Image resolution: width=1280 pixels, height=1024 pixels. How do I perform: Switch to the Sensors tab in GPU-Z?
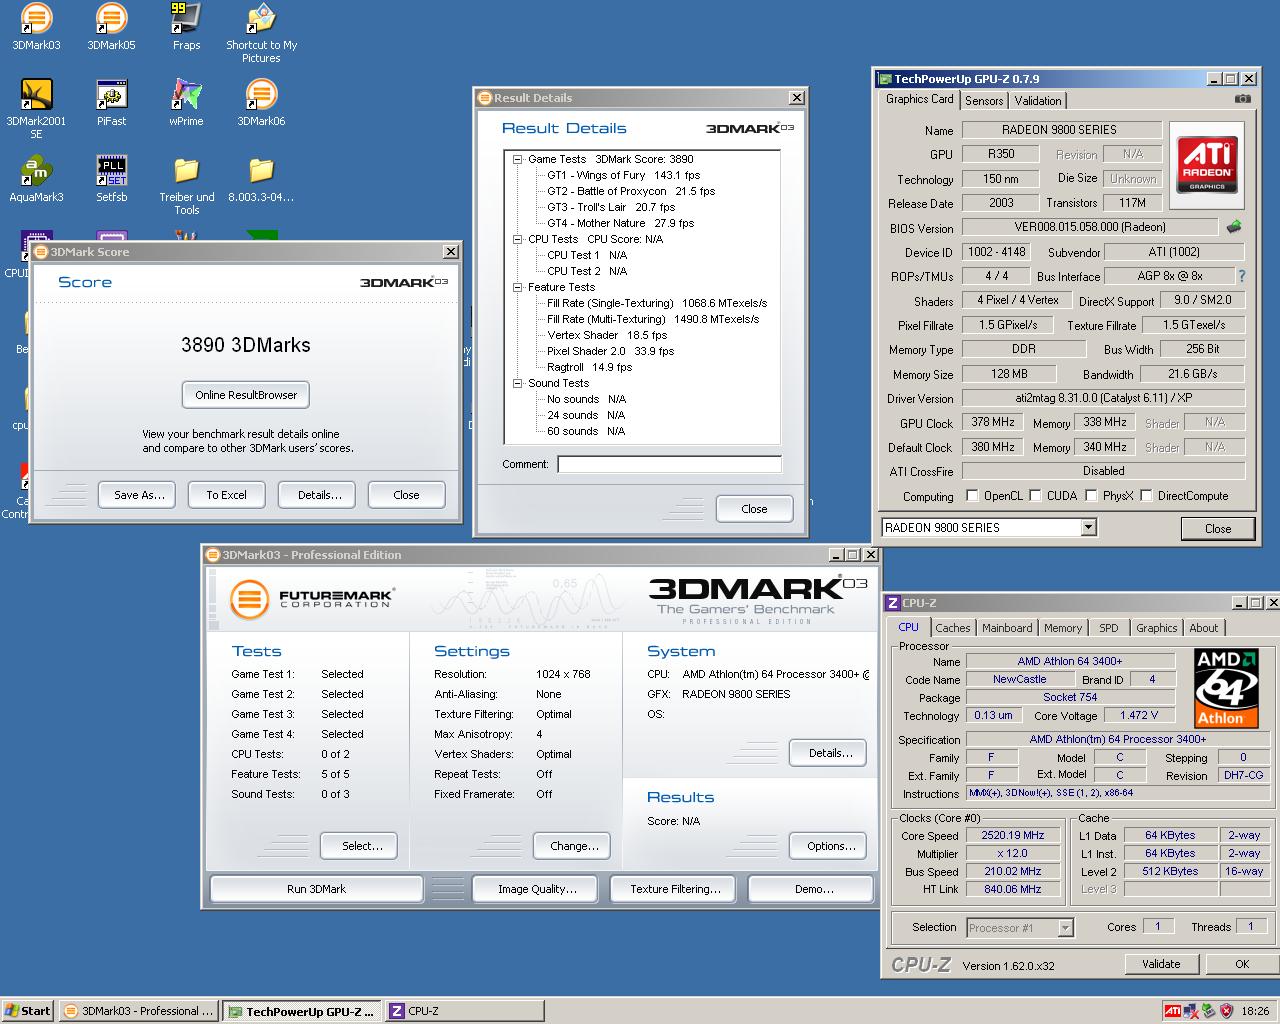point(984,101)
